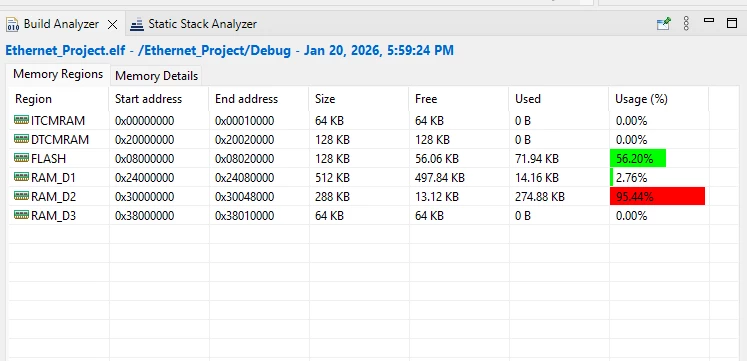The width and height of the screenshot is (747, 361).
Task: Click the FLASH 56.20% green usage bar
Action: [638, 159]
